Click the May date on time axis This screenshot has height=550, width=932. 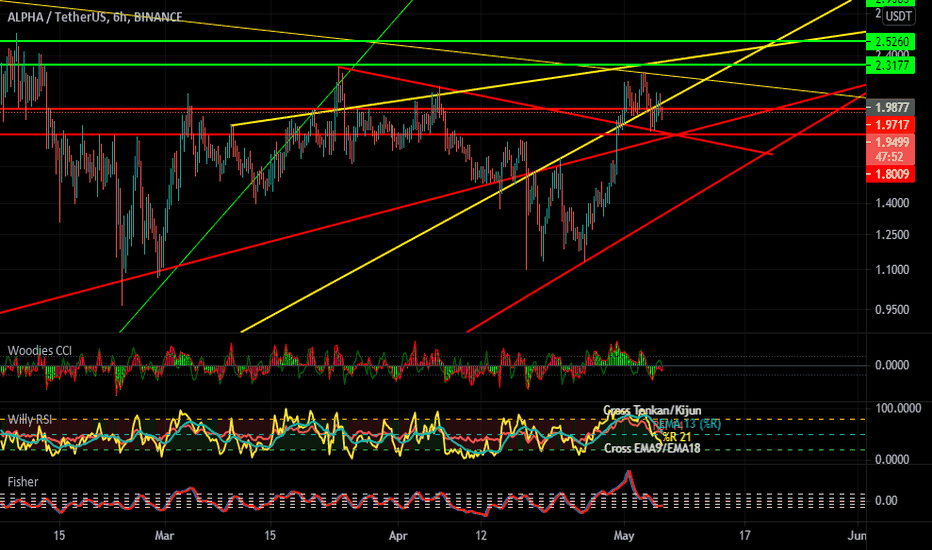(624, 536)
